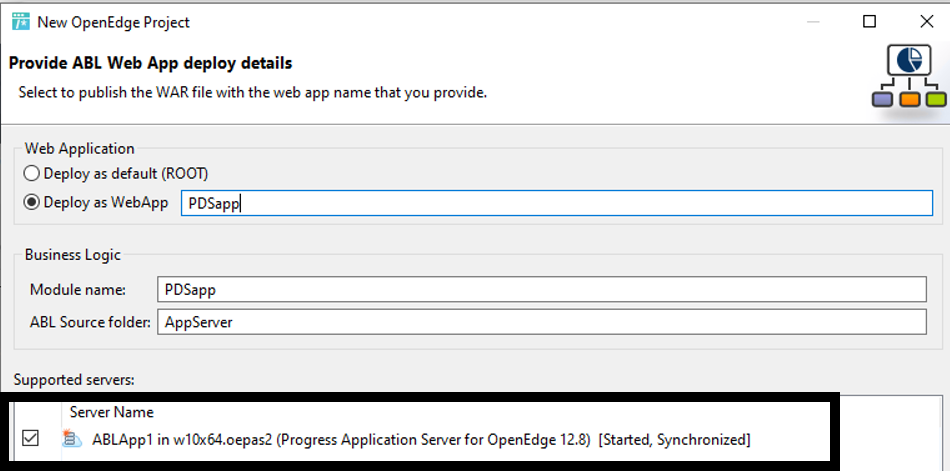Minimize the New OpenEdge Project dialog
Viewport: 950px width, 471px height.
point(812,22)
